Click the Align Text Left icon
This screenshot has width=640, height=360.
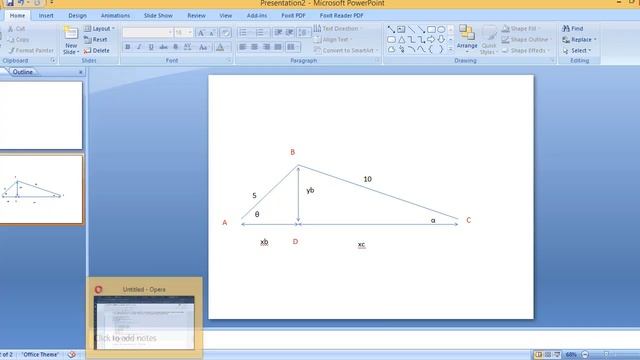pyautogui.click(x=242, y=47)
